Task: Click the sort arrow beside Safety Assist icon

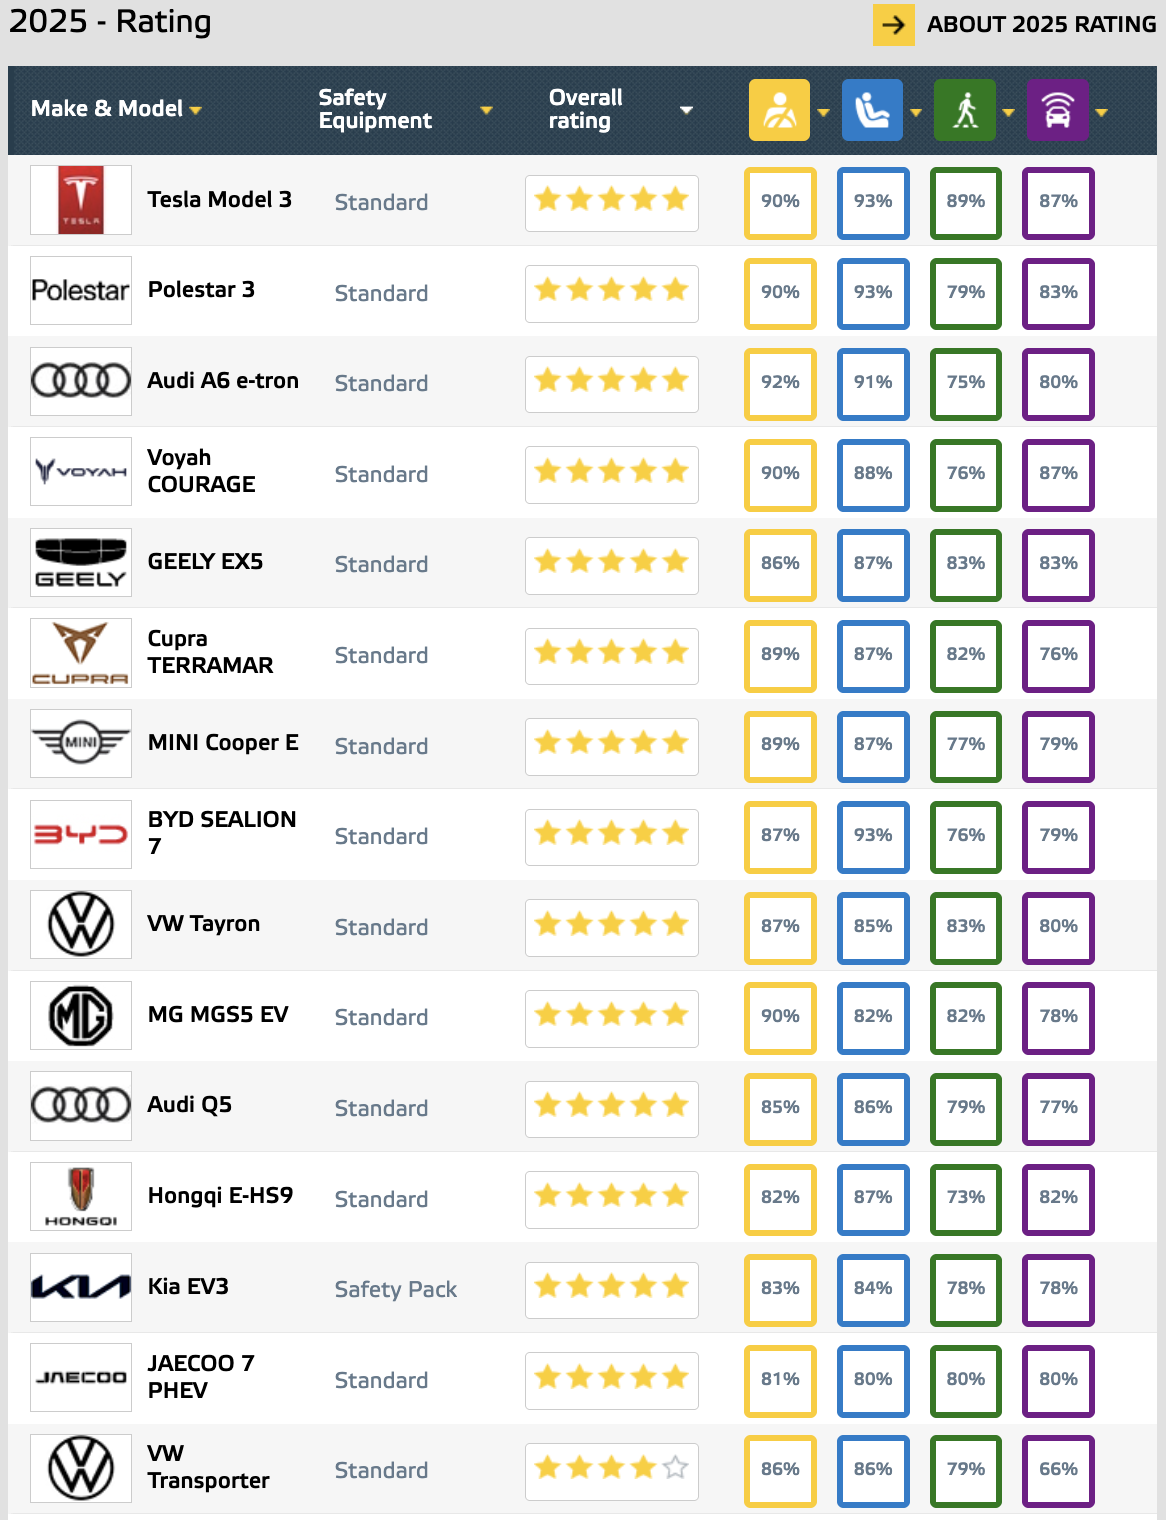Action: [1101, 113]
